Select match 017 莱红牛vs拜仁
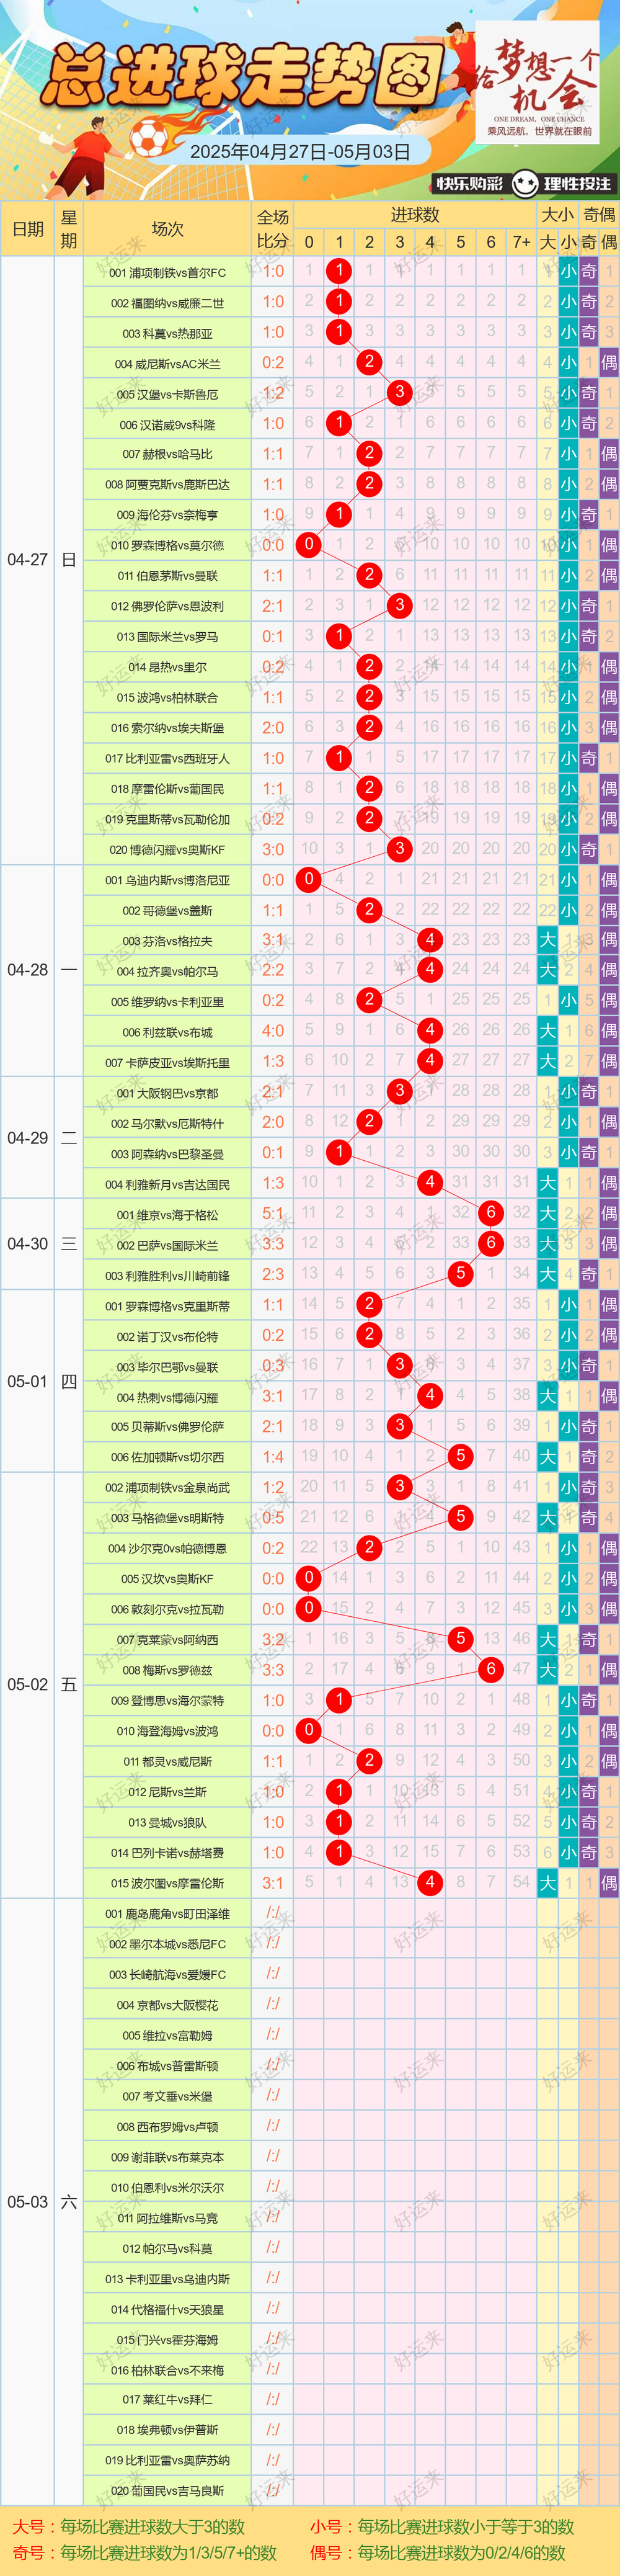Viewport: 620px width, 2576px height. pos(168,2399)
